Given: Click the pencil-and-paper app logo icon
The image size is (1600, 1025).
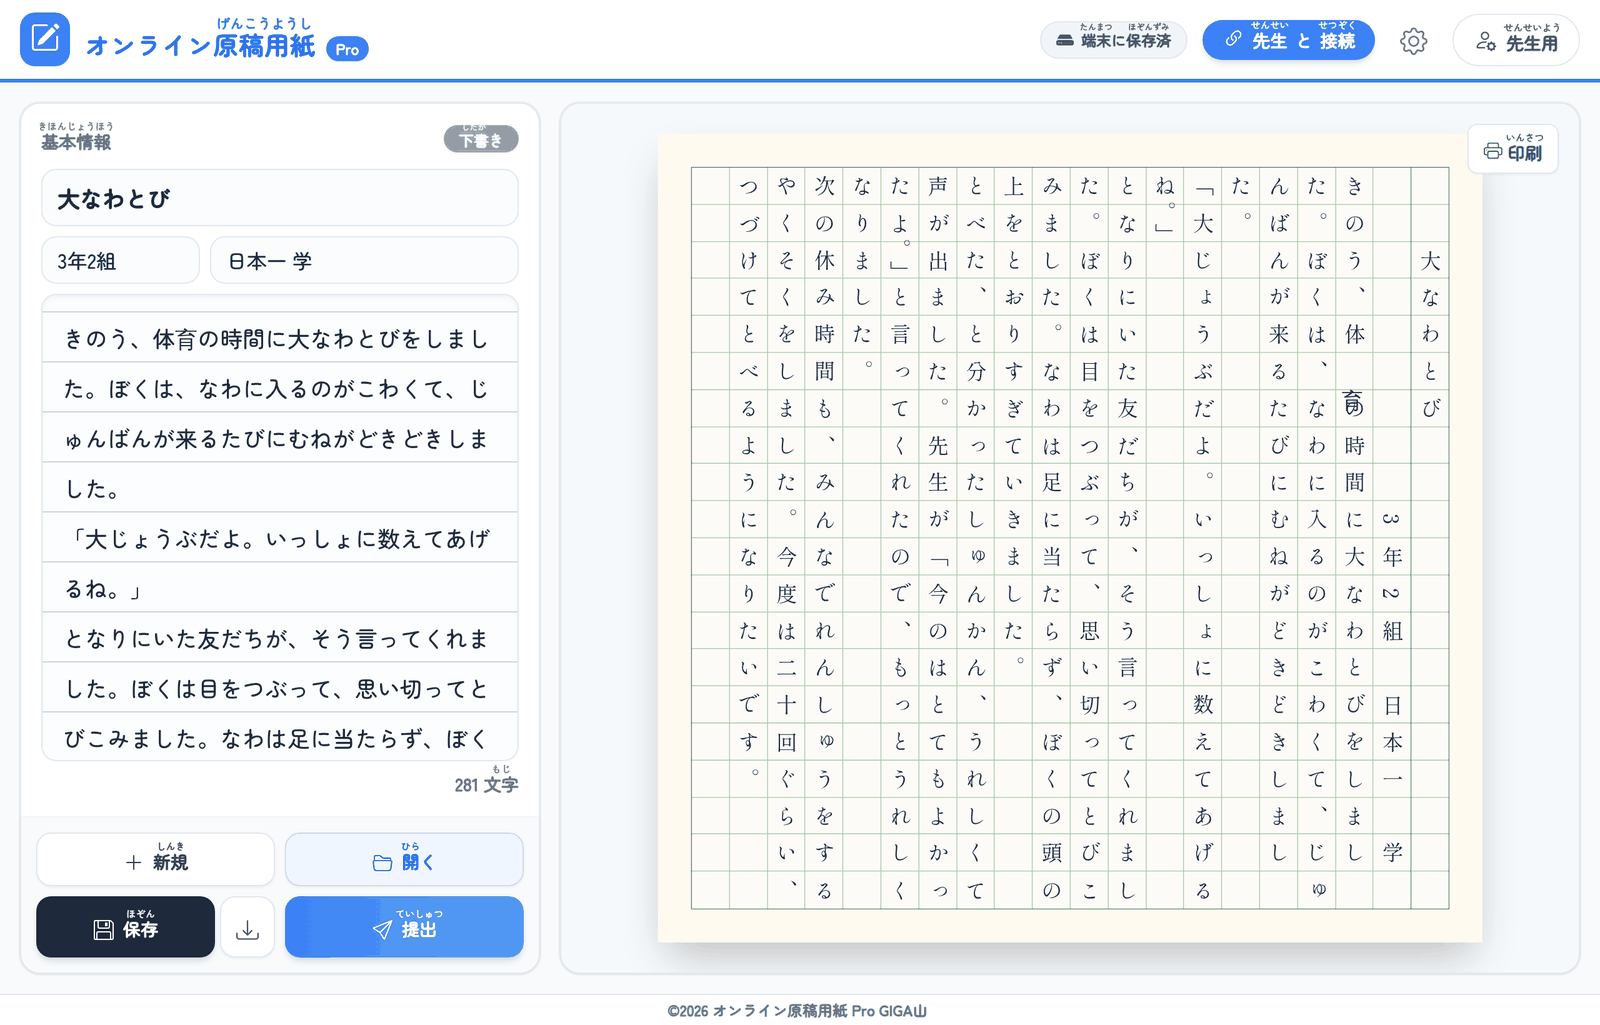Looking at the screenshot, I should tap(45, 39).
